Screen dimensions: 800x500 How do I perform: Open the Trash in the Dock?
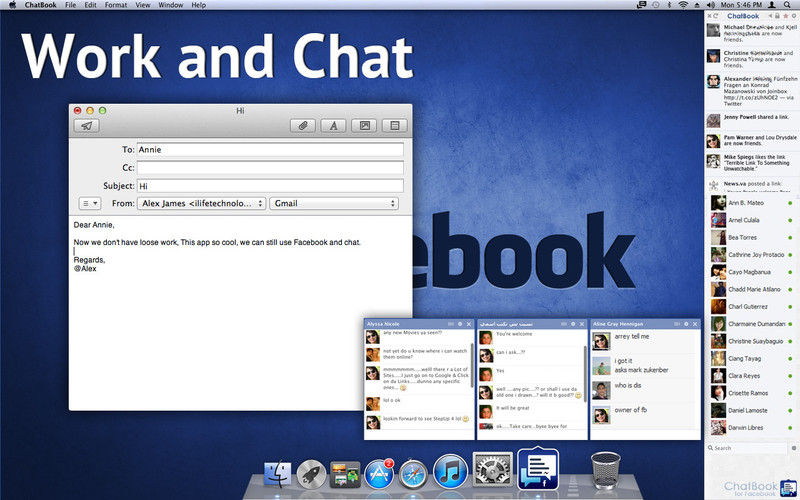pyautogui.click(x=606, y=471)
